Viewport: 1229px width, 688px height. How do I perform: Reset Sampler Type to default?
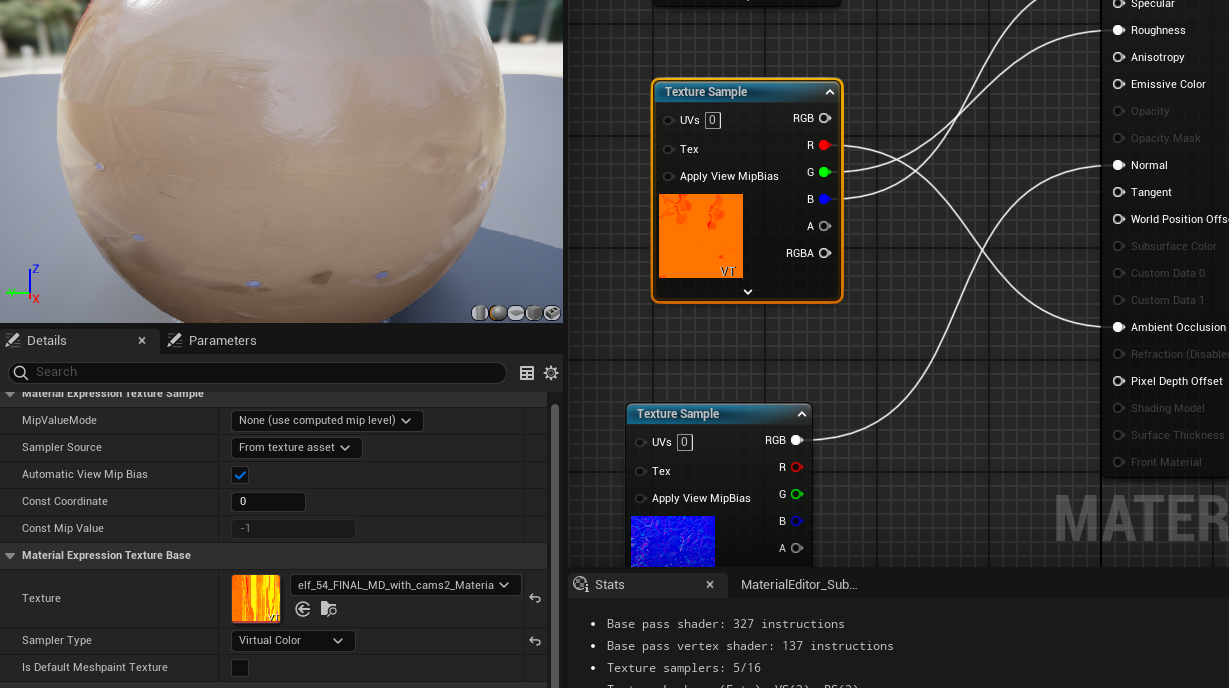tap(535, 641)
